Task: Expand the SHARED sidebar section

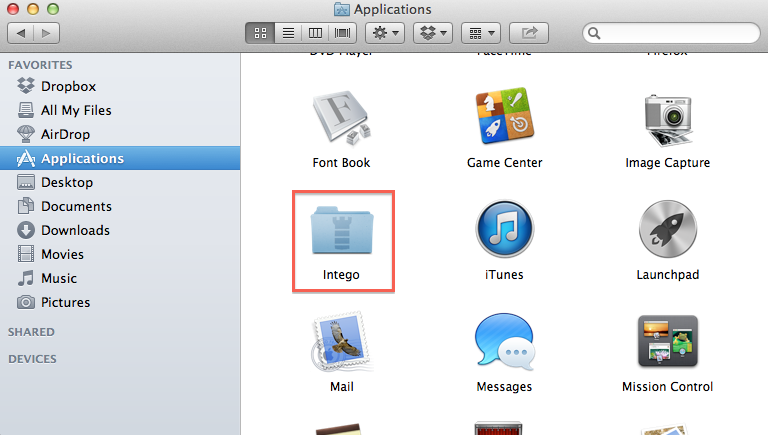Action: (31, 332)
